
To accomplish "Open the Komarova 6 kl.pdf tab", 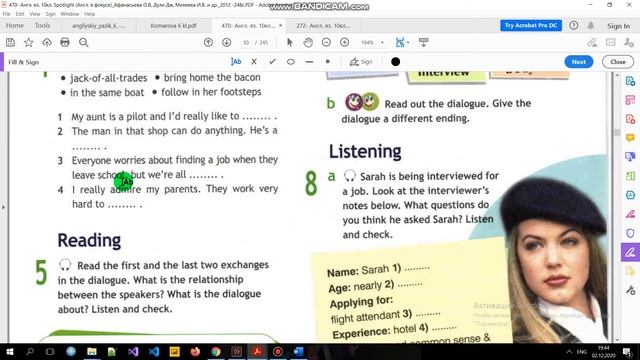I will pyautogui.click(x=173, y=26).
